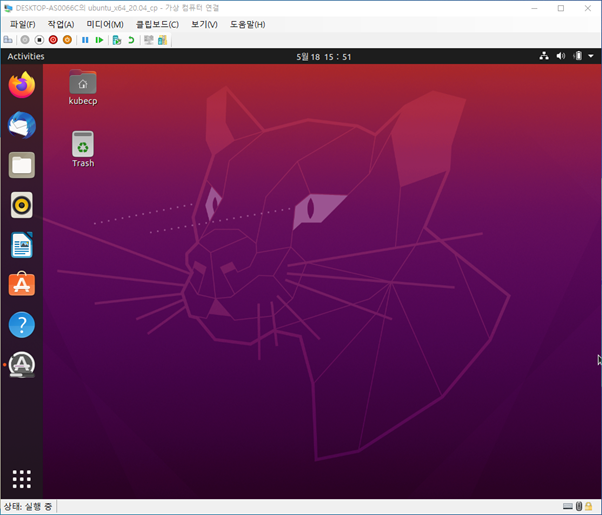The image size is (602, 515).
Task: Launch Thunderbird Mail from the dock
Action: point(22,125)
